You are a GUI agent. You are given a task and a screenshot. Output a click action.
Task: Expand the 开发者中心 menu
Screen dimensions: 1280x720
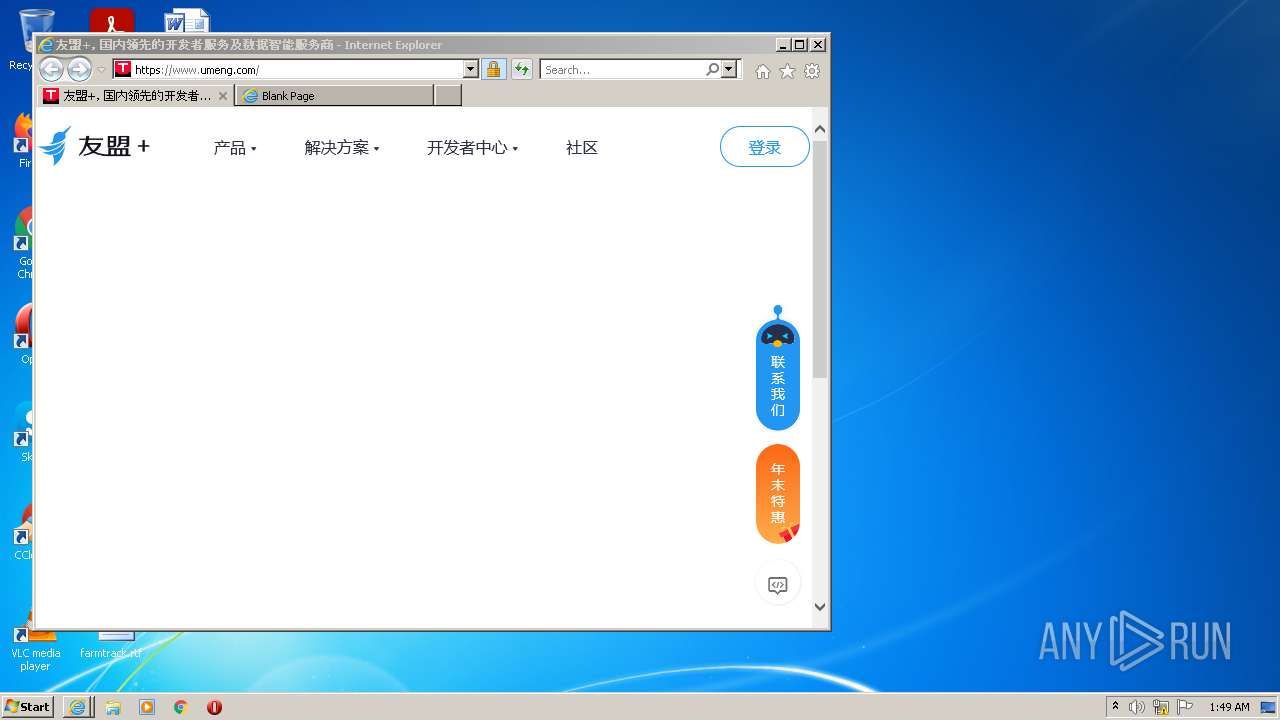[x=473, y=148]
